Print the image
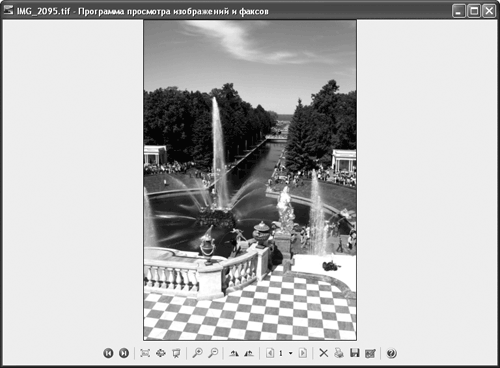Viewport: 500px width, 368px height. point(339,353)
